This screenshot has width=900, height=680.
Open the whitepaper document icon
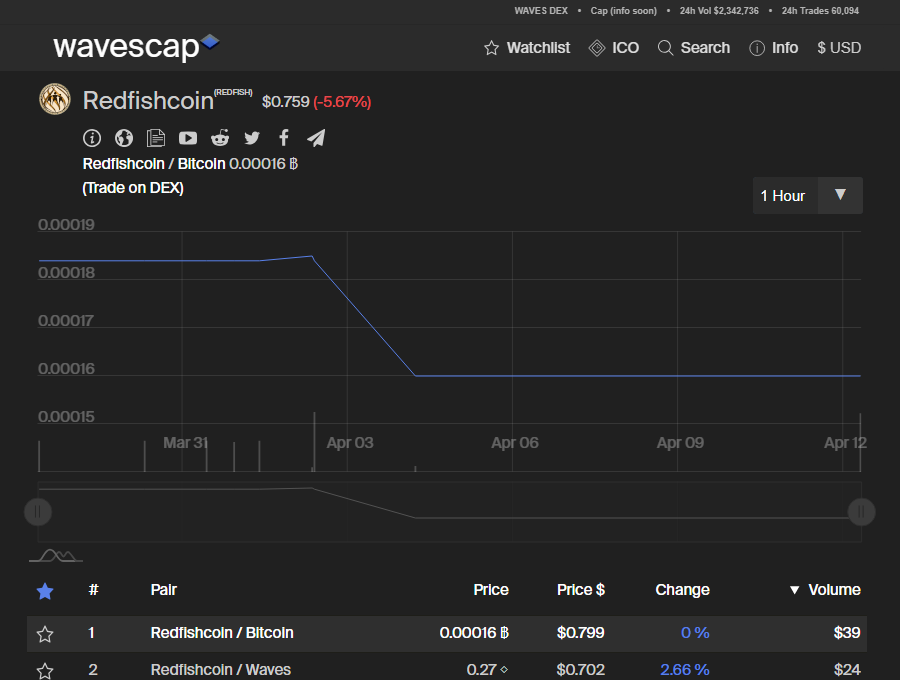point(156,138)
